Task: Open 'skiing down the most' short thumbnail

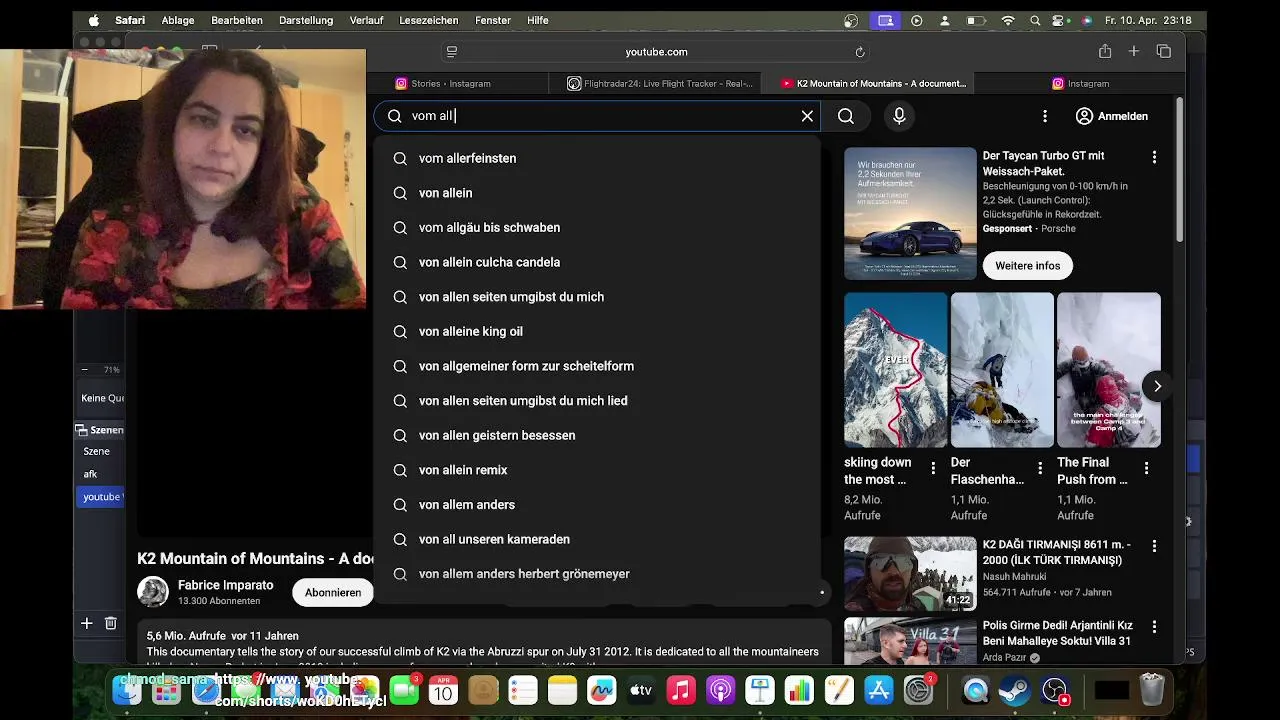Action: [896, 370]
